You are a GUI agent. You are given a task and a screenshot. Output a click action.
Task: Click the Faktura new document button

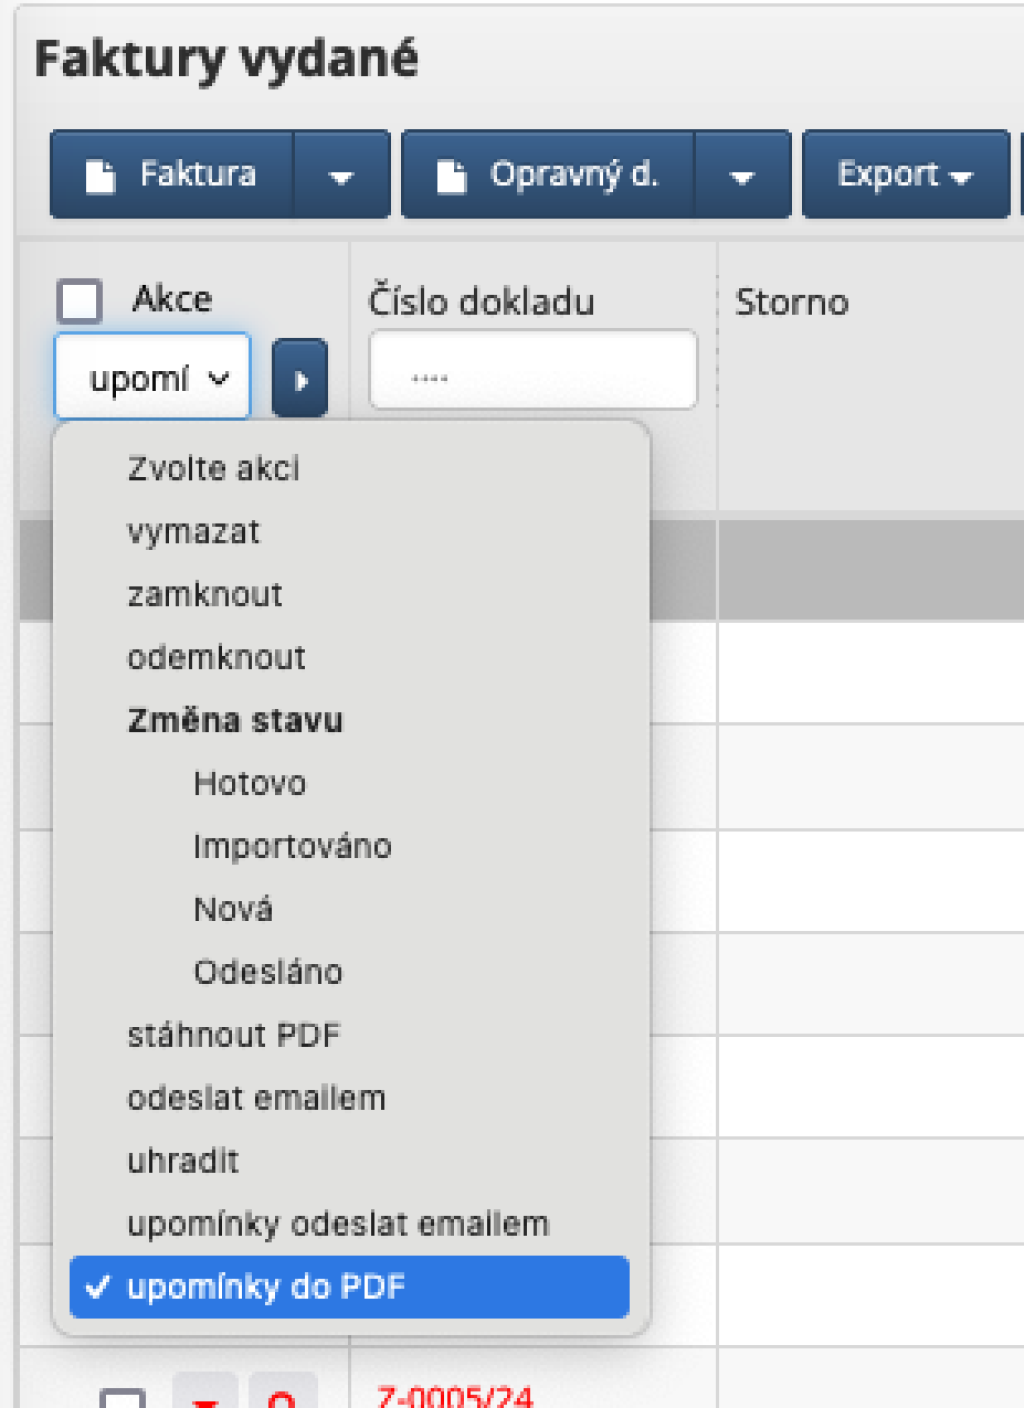(x=172, y=175)
